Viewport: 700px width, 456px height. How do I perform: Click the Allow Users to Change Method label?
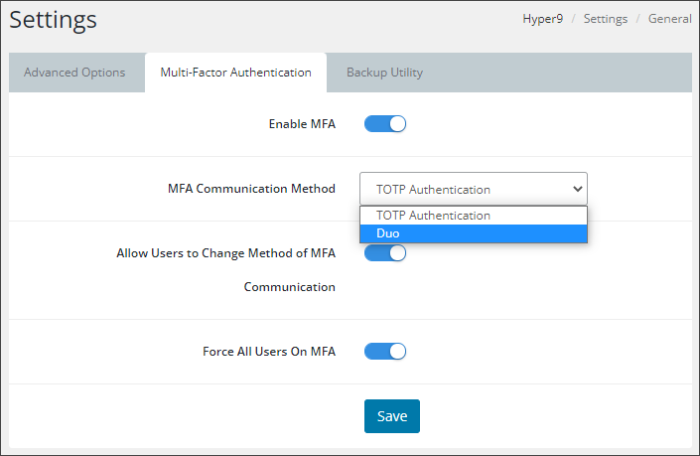click(x=226, y=253)
